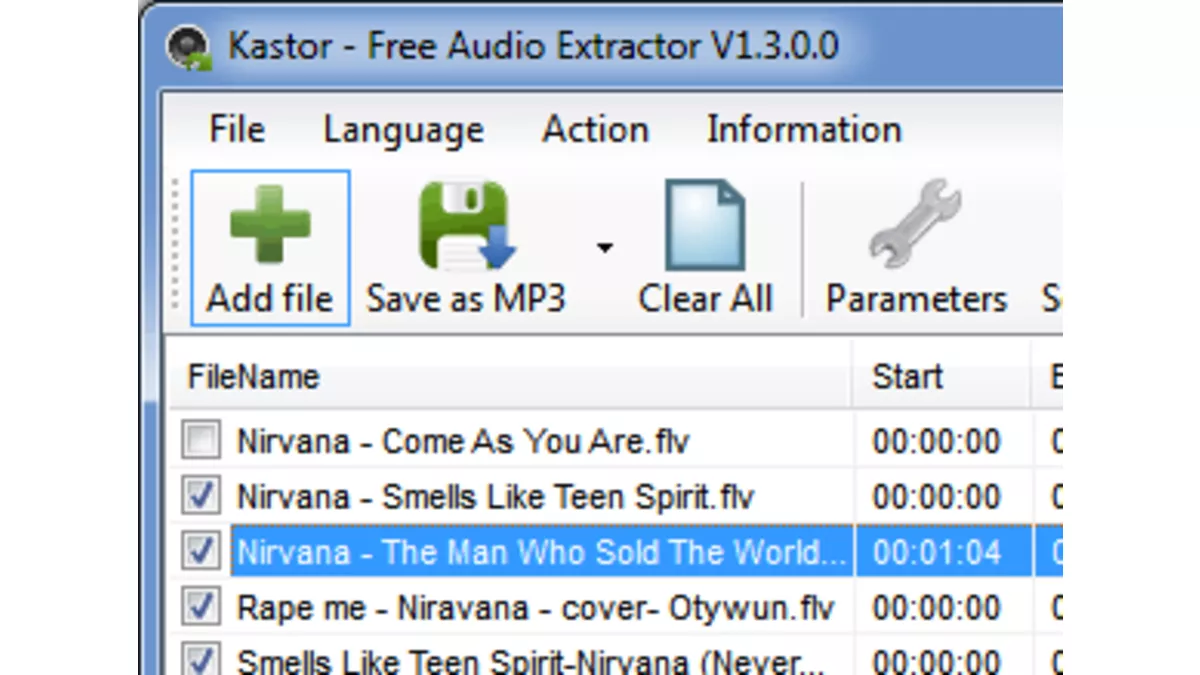Click the 00:01:04 start time cell

point(936,552)
